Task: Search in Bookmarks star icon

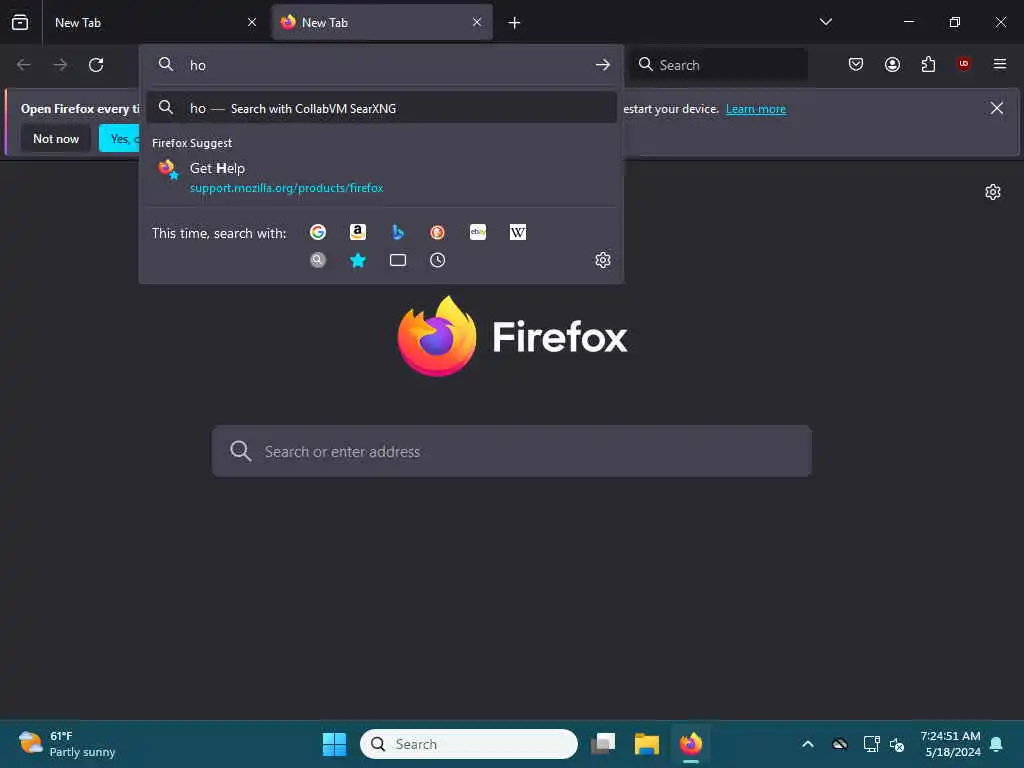Action: (x=358, y=260)
